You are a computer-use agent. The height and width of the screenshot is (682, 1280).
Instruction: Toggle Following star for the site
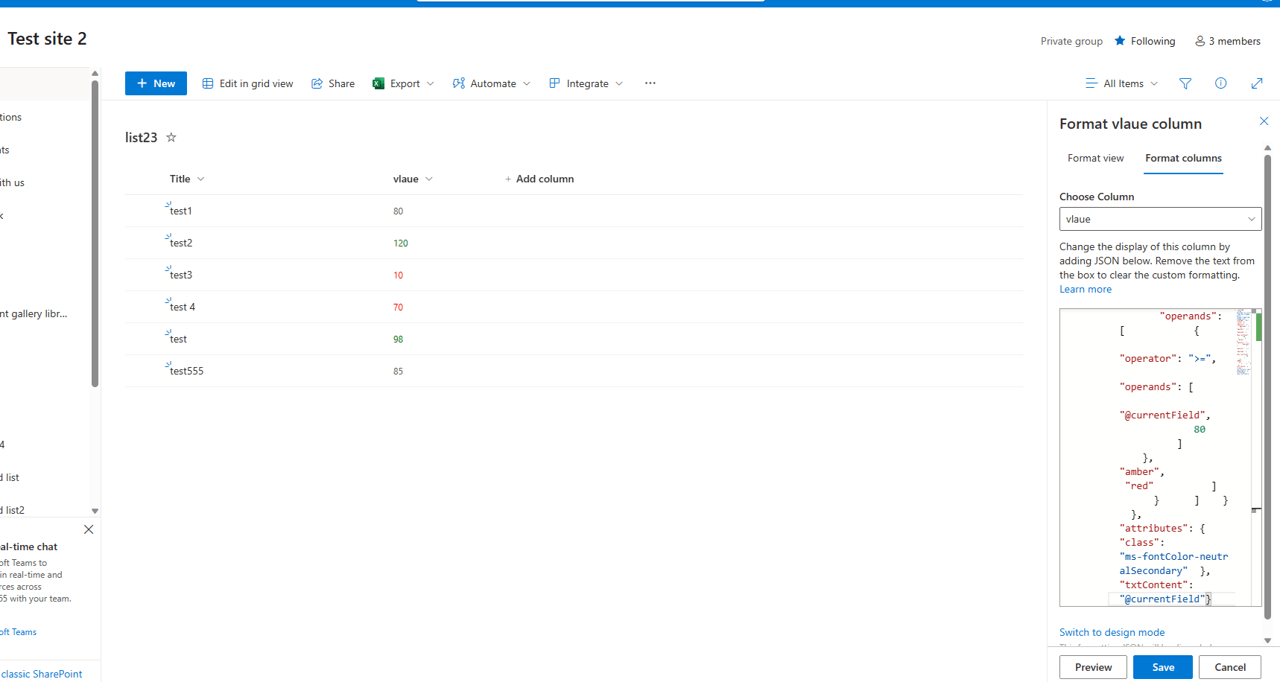pos(1120,41)
